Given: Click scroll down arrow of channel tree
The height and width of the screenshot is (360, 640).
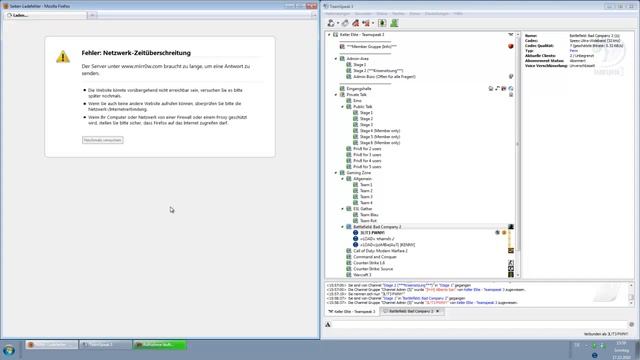Looking at the screenshot, I should 518,275.
